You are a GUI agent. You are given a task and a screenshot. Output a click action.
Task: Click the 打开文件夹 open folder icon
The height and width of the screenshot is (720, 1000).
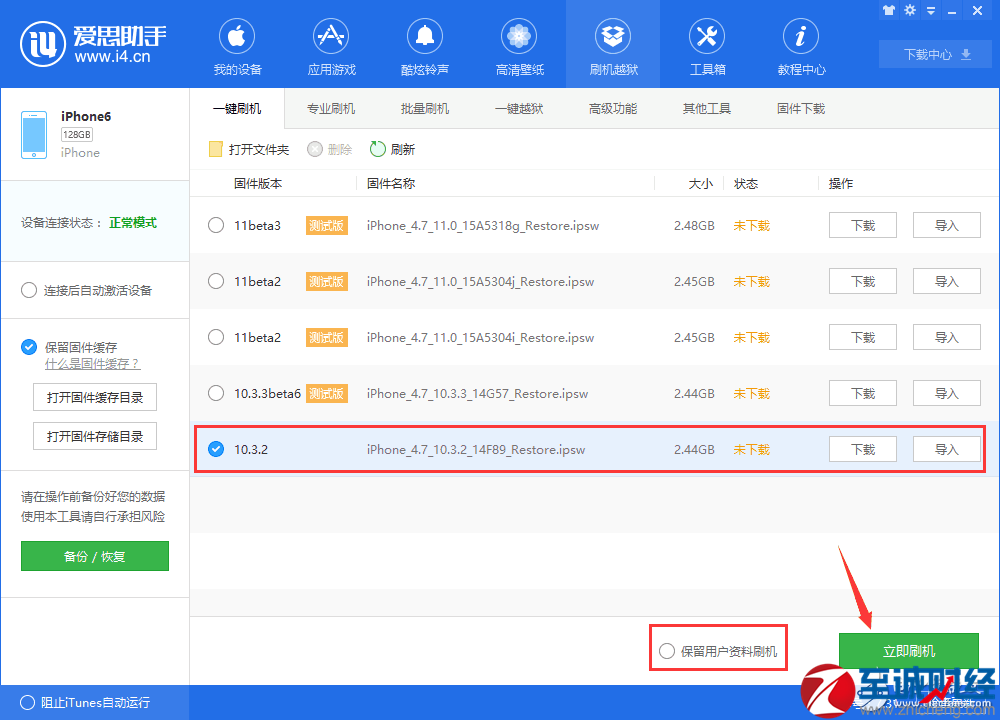pos(215,148)
